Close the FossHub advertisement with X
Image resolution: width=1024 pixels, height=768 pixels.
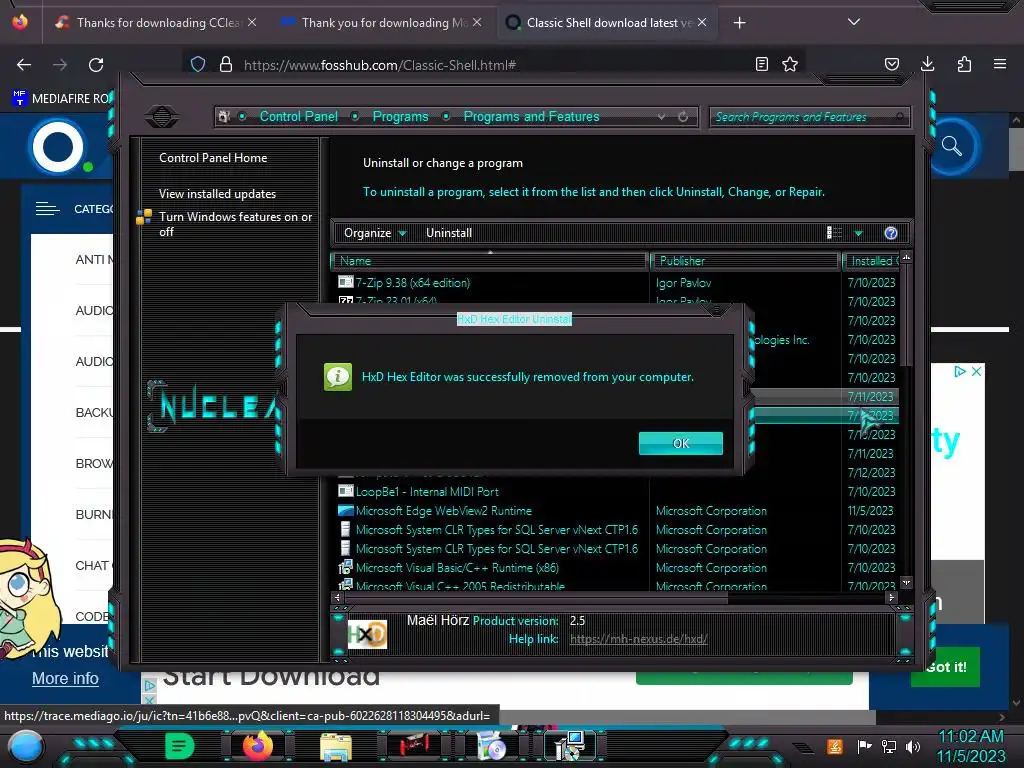click(976, 371)
